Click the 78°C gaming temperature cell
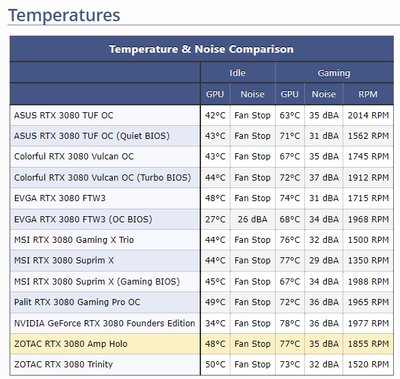Screen dimensions: 400x379 (290, 323)
